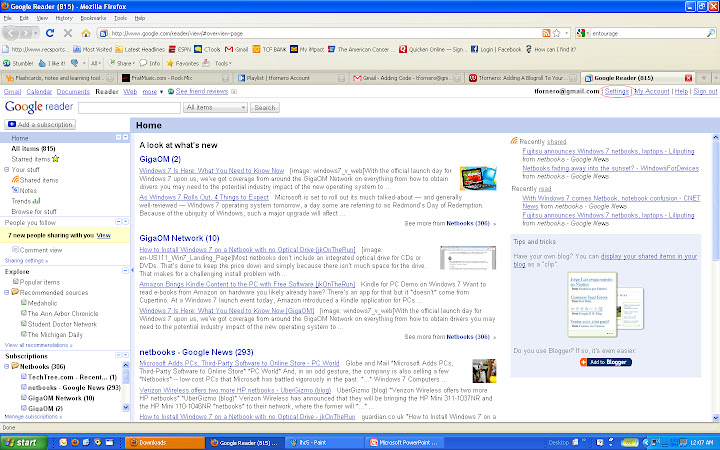Viewport: 720px width, 450px height.
Task: Switch to Downloads taskbar window
Action: 165,443
